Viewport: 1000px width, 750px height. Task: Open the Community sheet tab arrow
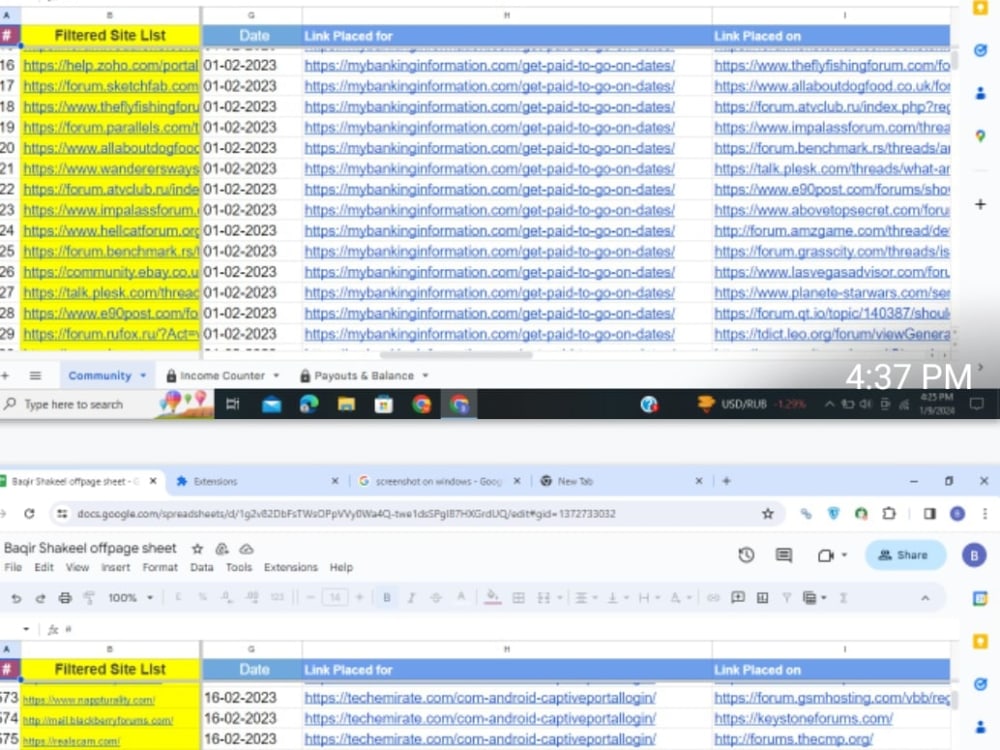pos(143,376)
